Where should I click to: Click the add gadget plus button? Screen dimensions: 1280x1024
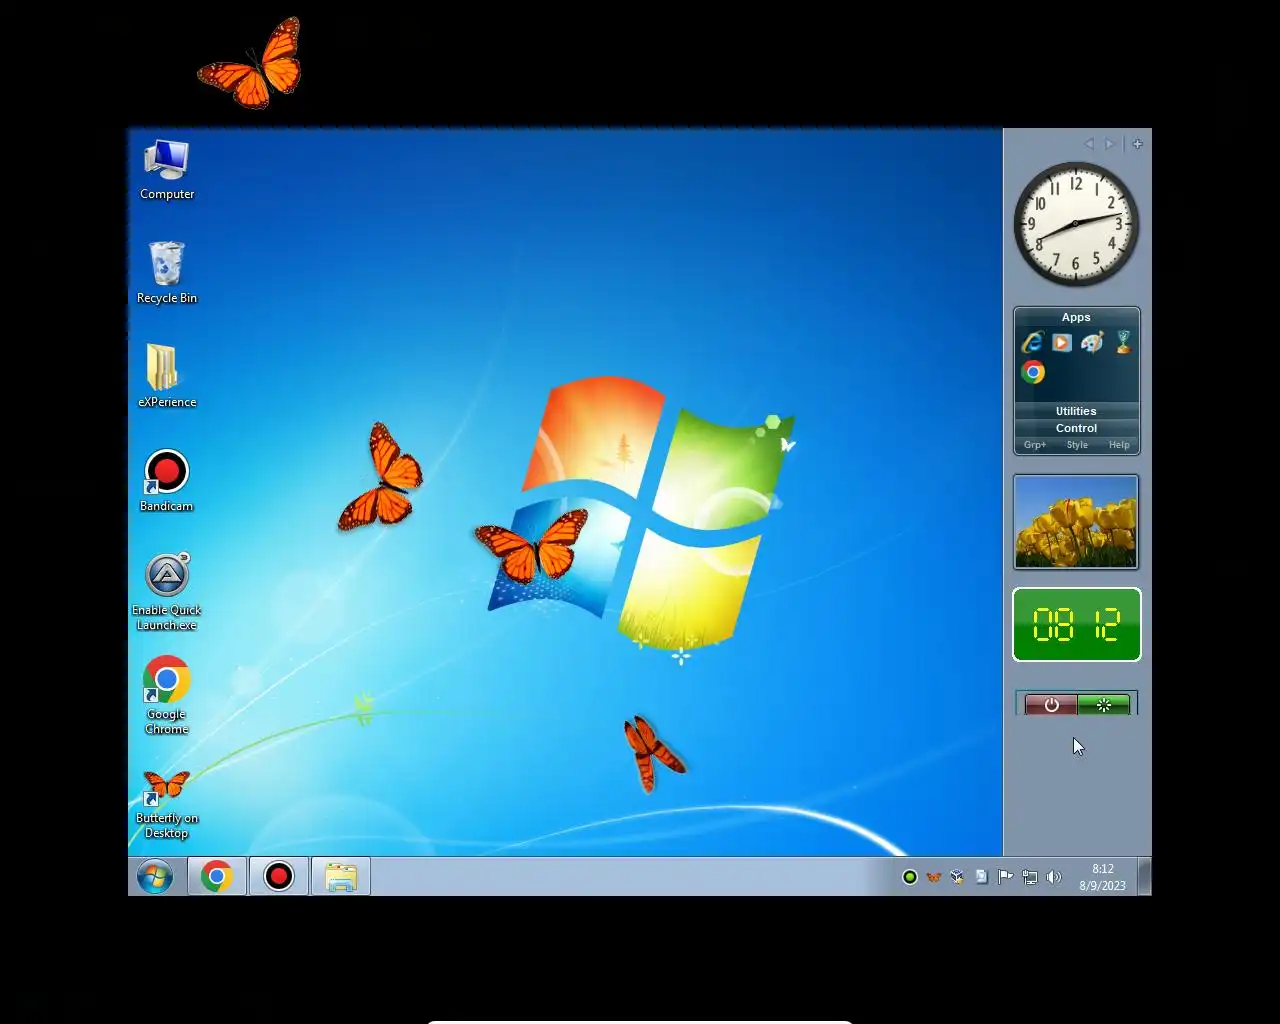click(1137, 144)
